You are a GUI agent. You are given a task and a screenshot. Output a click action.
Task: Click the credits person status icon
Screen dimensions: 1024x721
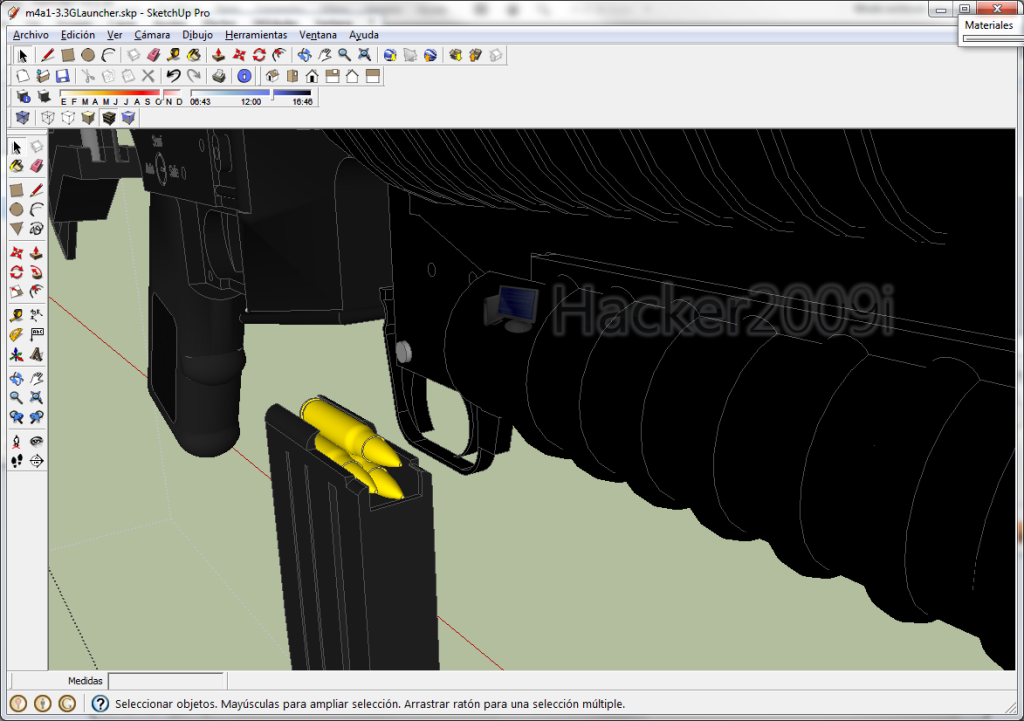(x=42, y=703)
